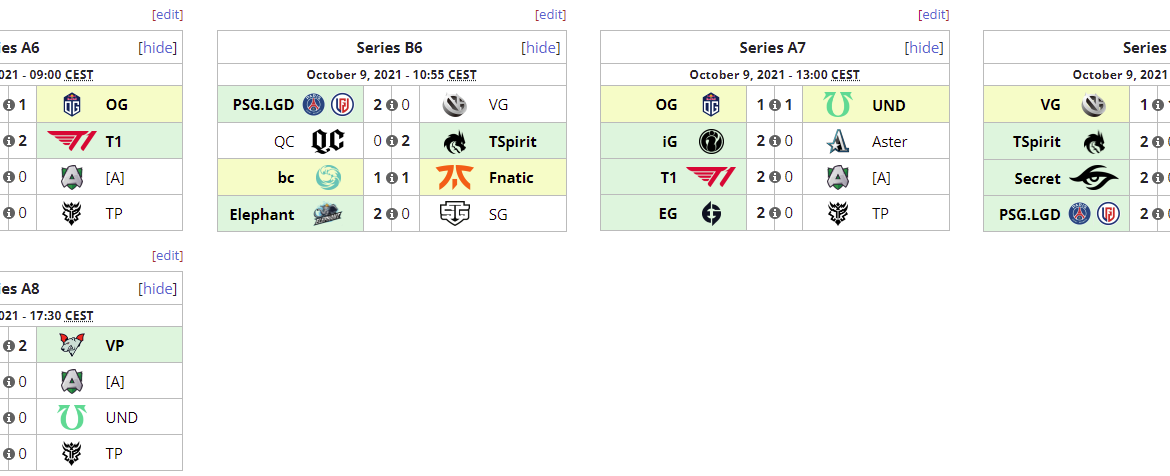
Task: Click the Fnatic team logo
Action: (x=454, y=177)
